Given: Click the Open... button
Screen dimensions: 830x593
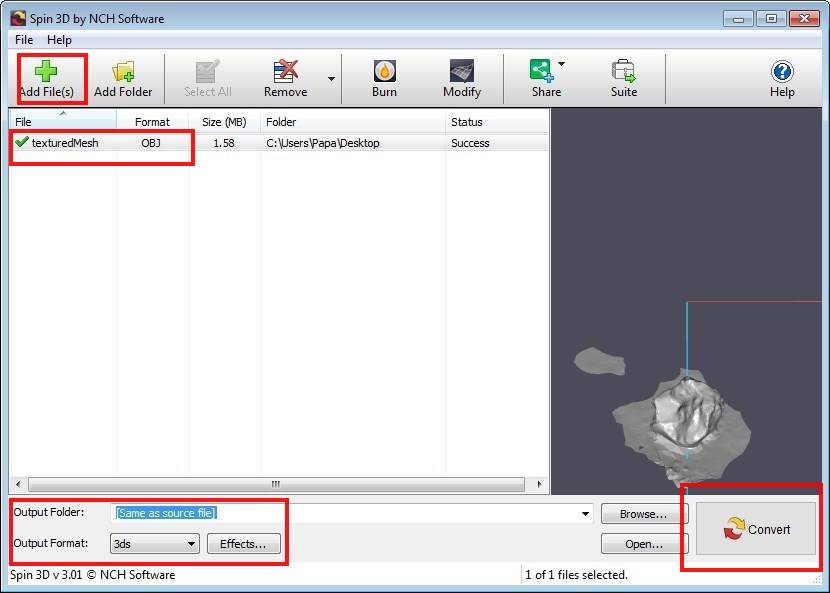Looking at the screenshot, I should 644,544.
